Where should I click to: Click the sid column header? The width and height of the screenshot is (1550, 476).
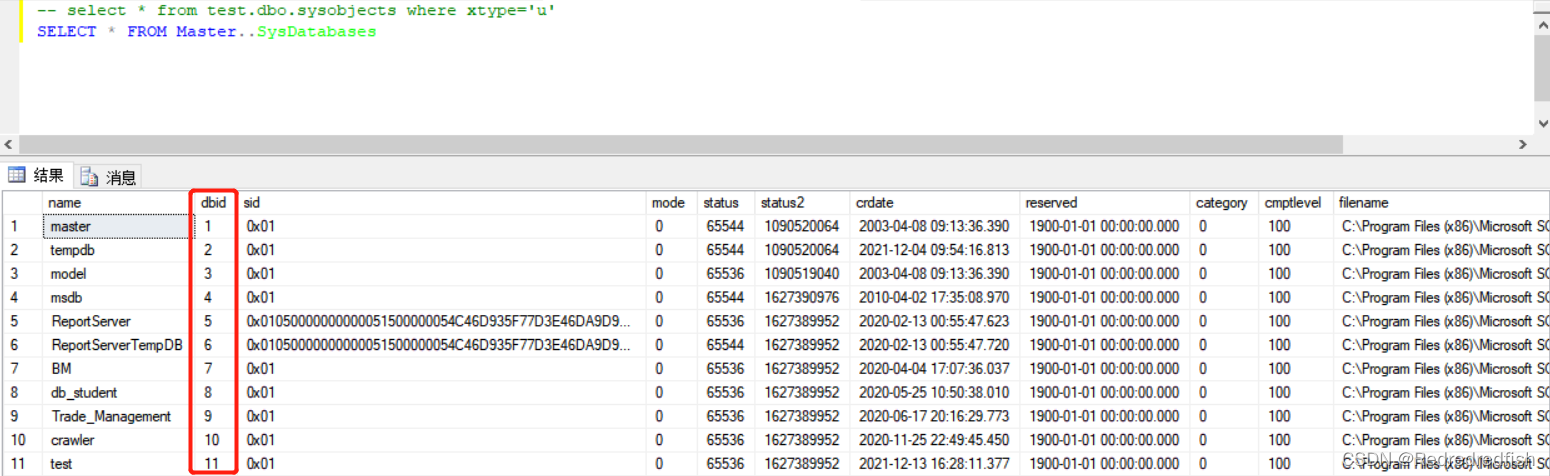coord(443,203)
